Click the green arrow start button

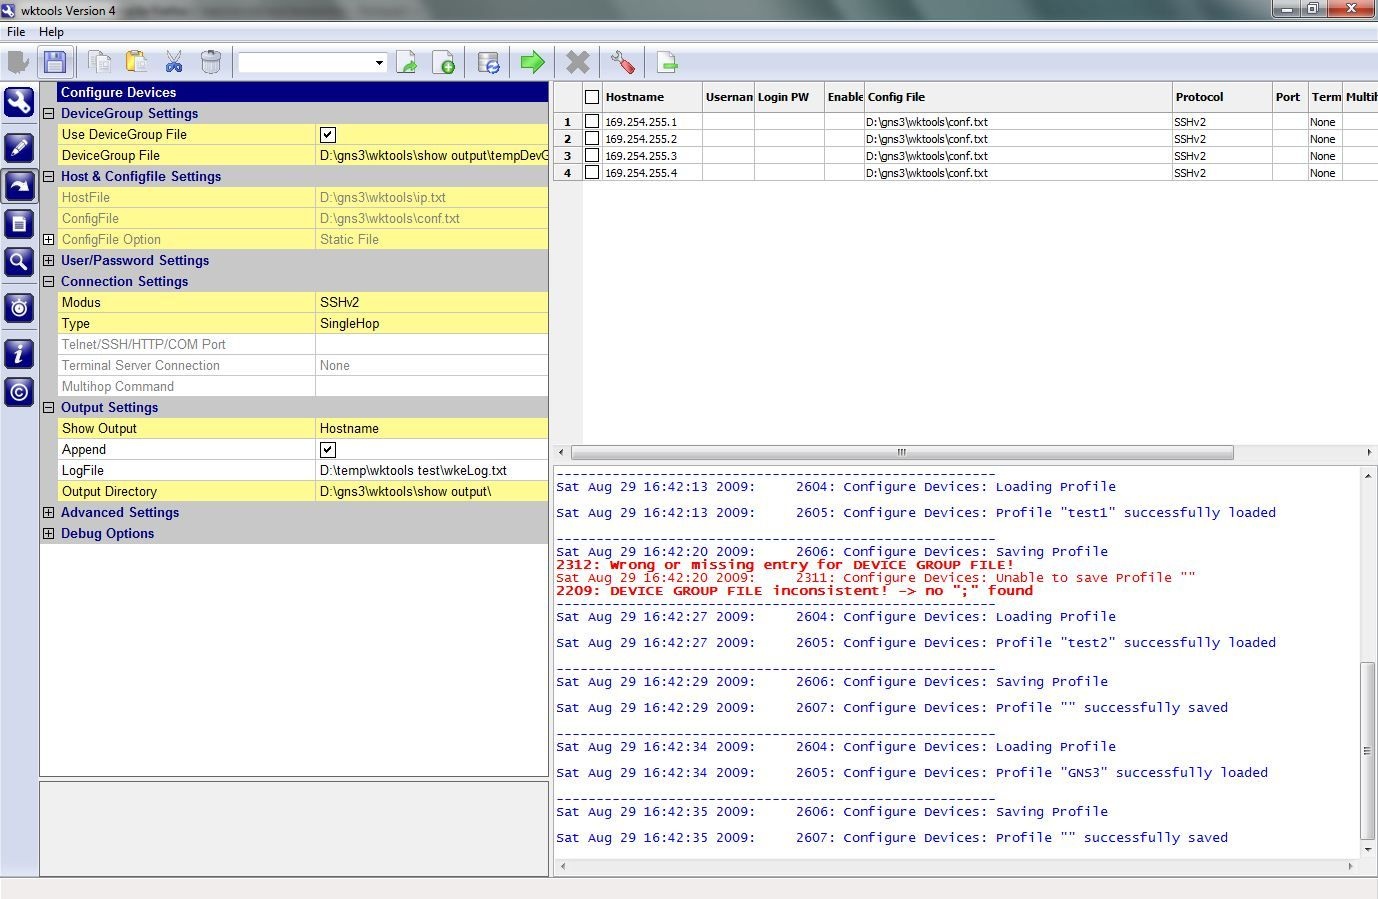click(533, 62)
